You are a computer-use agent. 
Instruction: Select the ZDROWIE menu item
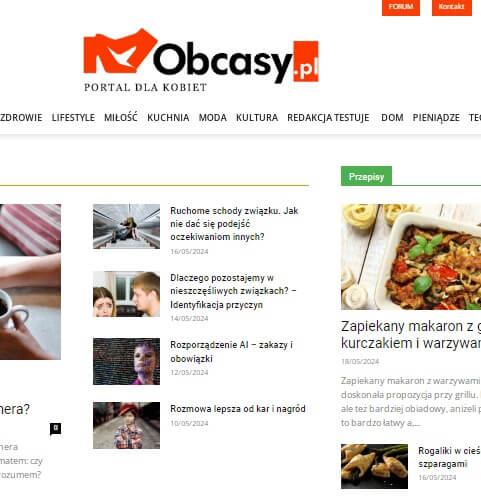tap(21, 118)
